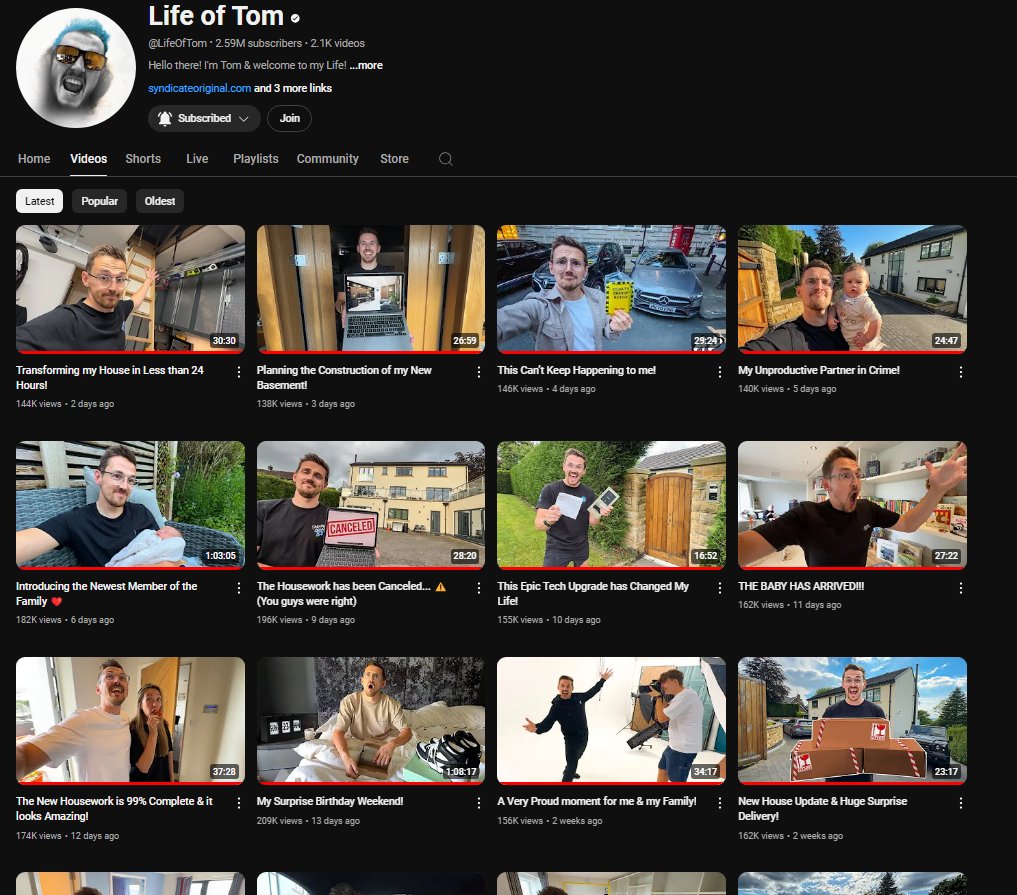This screenshot has height=895, width=1017.
Task: Select the Latest sort filter
Action: pyautogui.click(x=40, y=201)
